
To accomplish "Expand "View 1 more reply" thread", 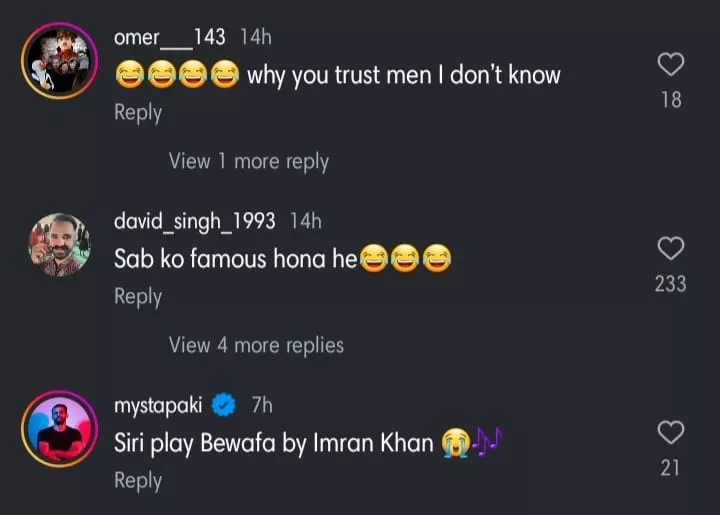I will pyautogui.click(x=248, y=161).
